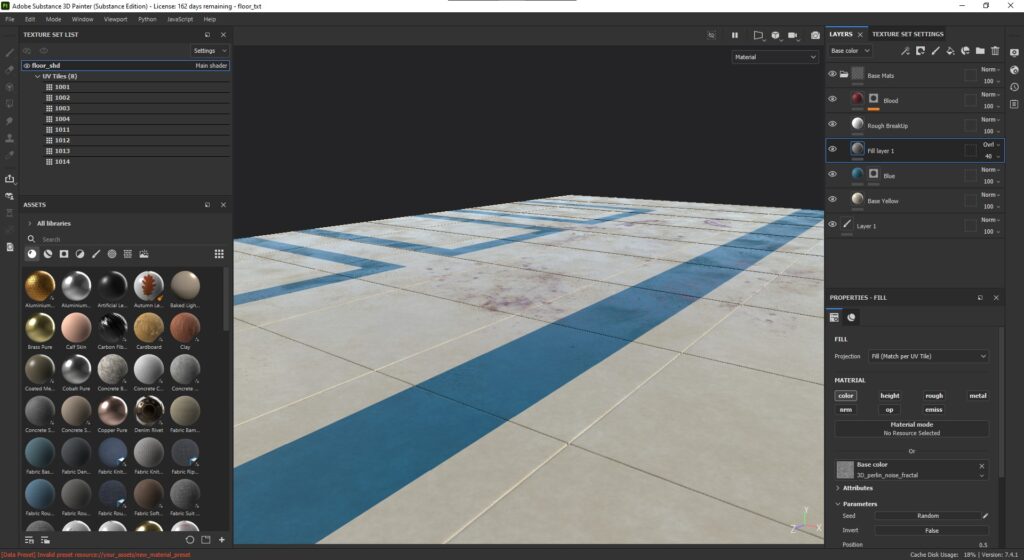This screenshot has width=1024, height=560.
Task: Open the Viewport menu
Action: [115, 19]
